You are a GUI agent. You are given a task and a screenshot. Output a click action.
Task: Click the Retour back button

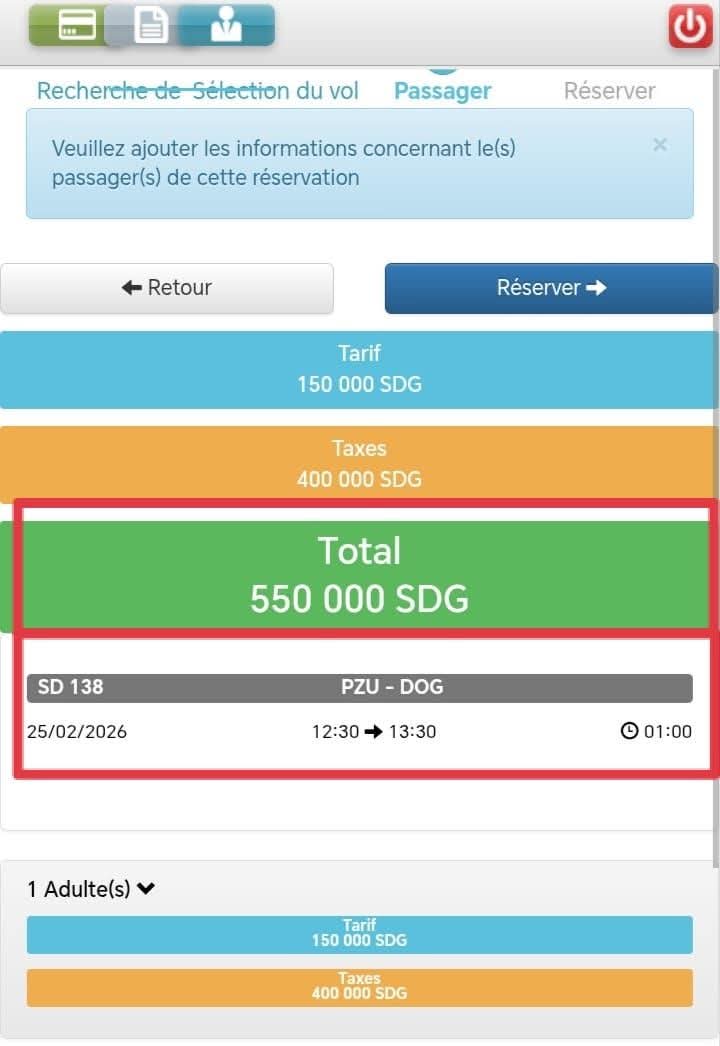coord(166,288)
